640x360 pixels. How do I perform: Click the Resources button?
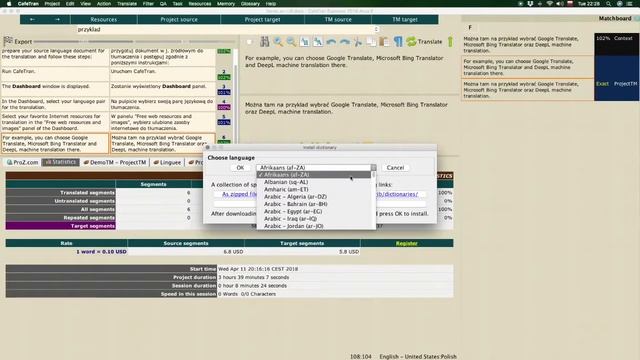[x=104, y=19]
